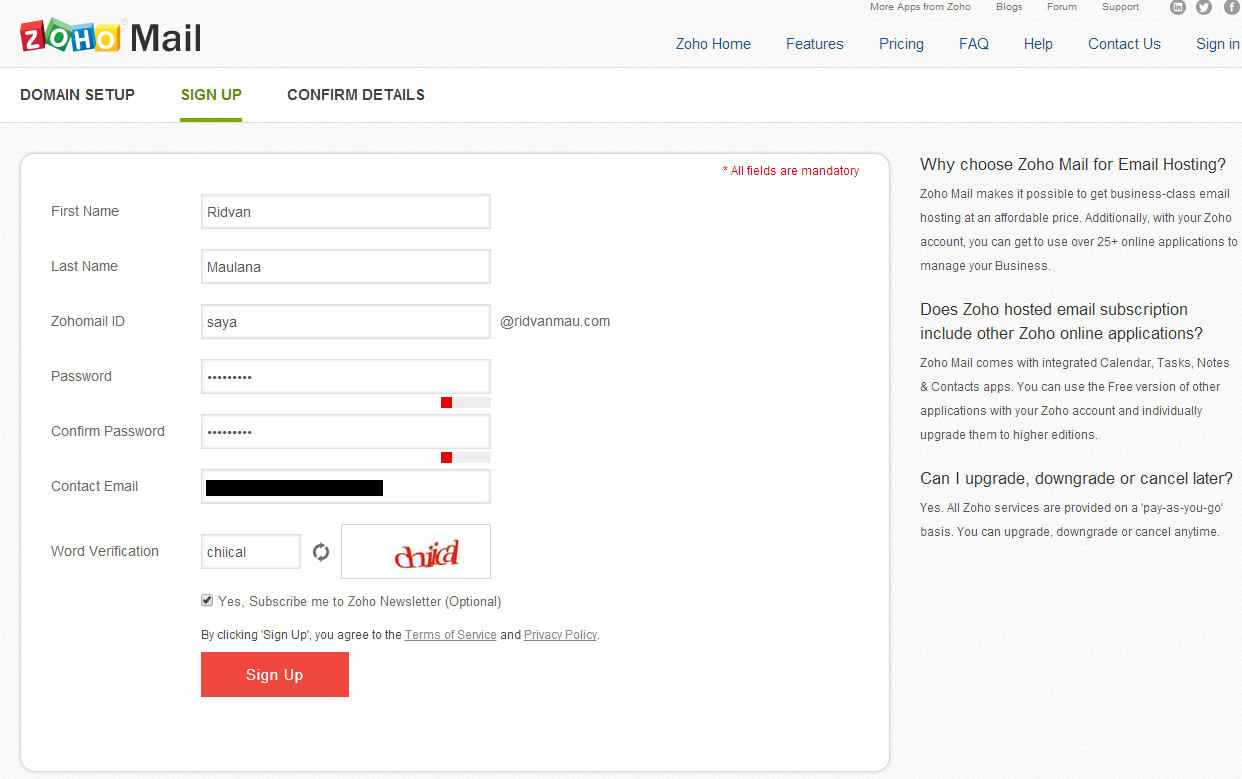Click the Zoho Mail logo
The height and width of the screenshot is (779, 1242).
click(x=111, y=37)
